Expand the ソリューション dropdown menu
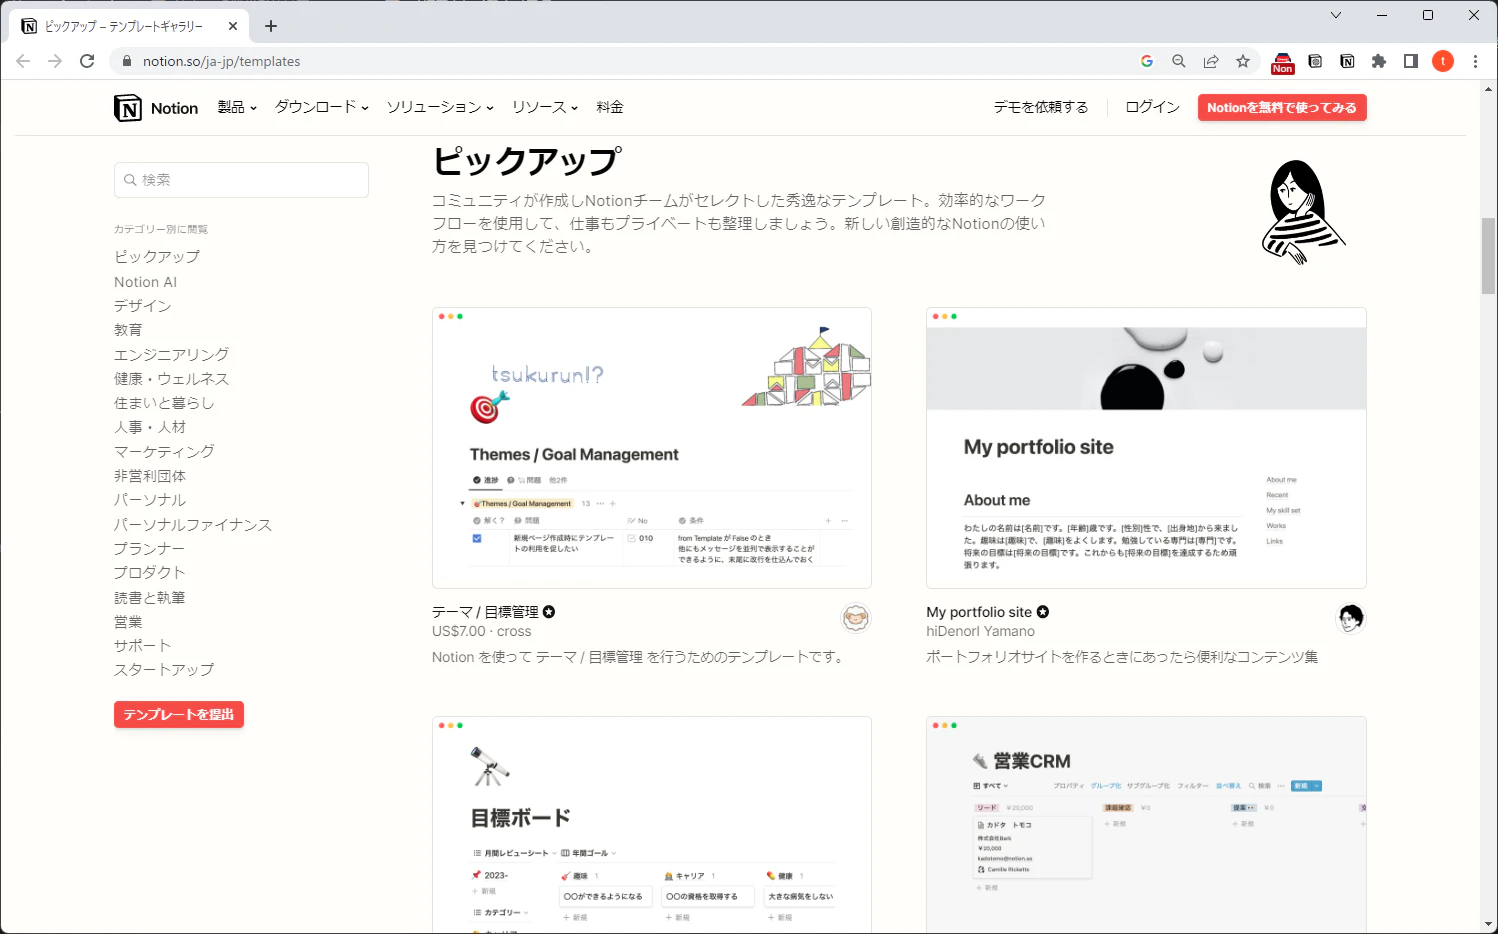 click(x=440, y=107)
